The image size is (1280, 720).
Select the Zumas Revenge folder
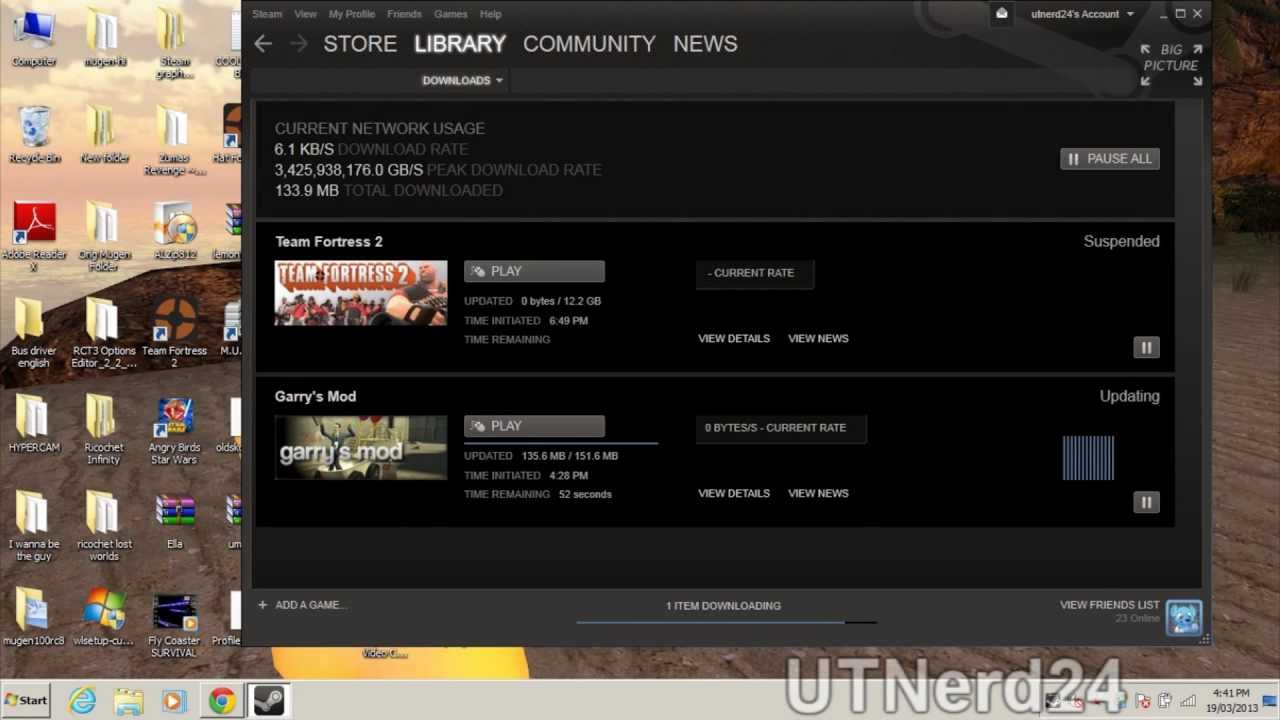pos(174,141)
